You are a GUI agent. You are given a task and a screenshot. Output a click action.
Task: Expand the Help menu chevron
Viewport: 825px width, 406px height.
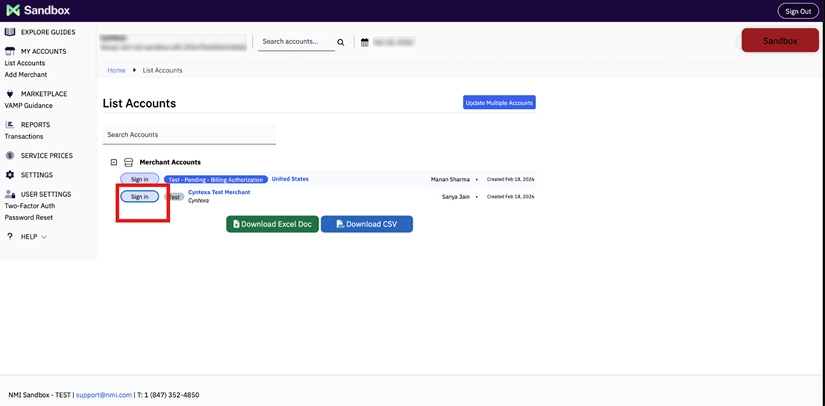click(44, 237)
